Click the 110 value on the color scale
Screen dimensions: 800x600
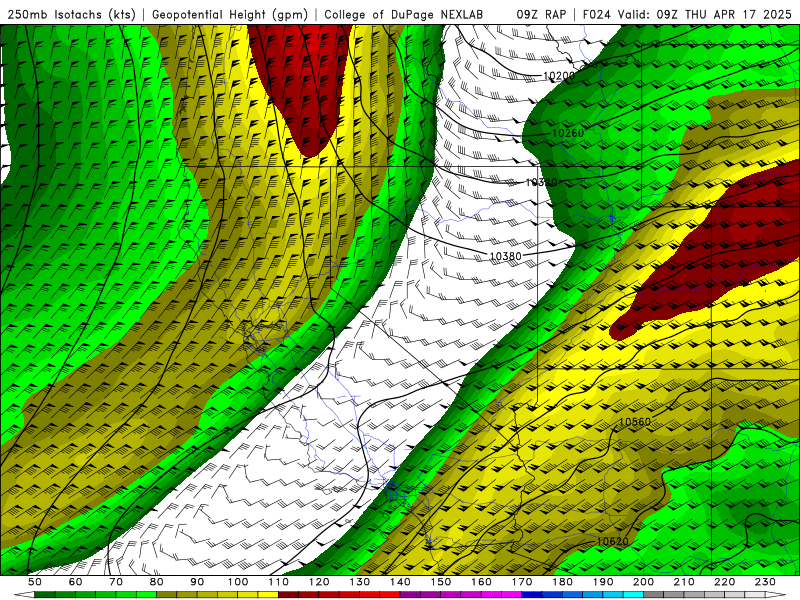tap(279, 582)
